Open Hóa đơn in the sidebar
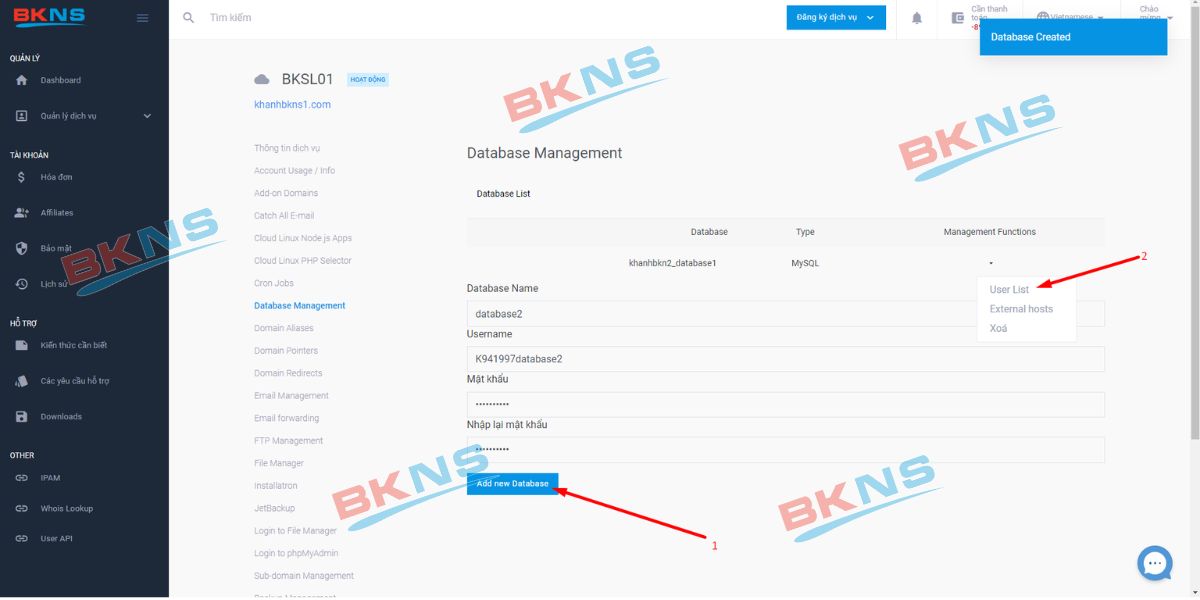 (x=56, y=177)
